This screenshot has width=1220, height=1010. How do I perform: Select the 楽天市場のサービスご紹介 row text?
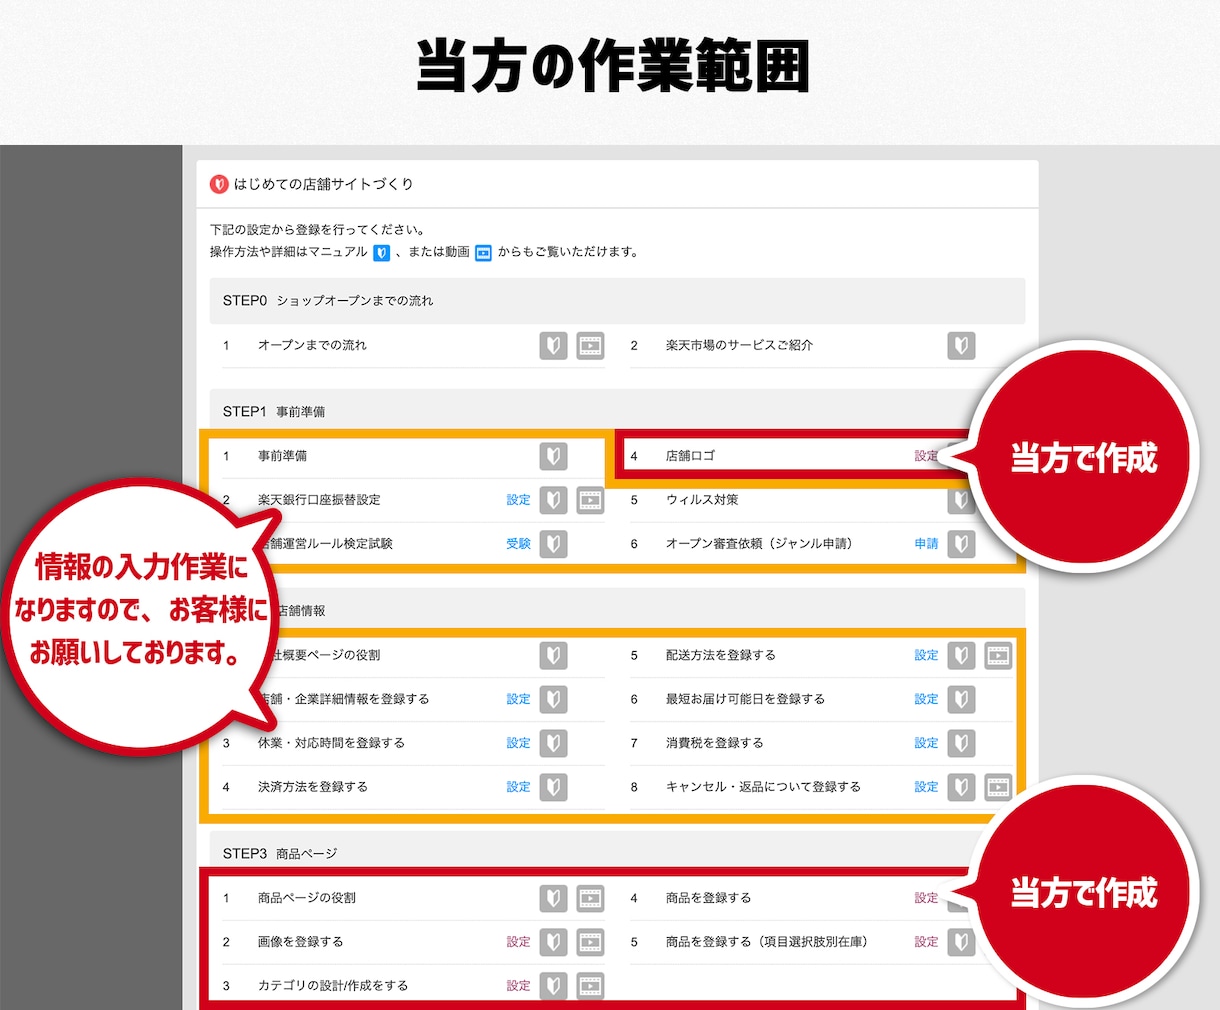point(739,346)
